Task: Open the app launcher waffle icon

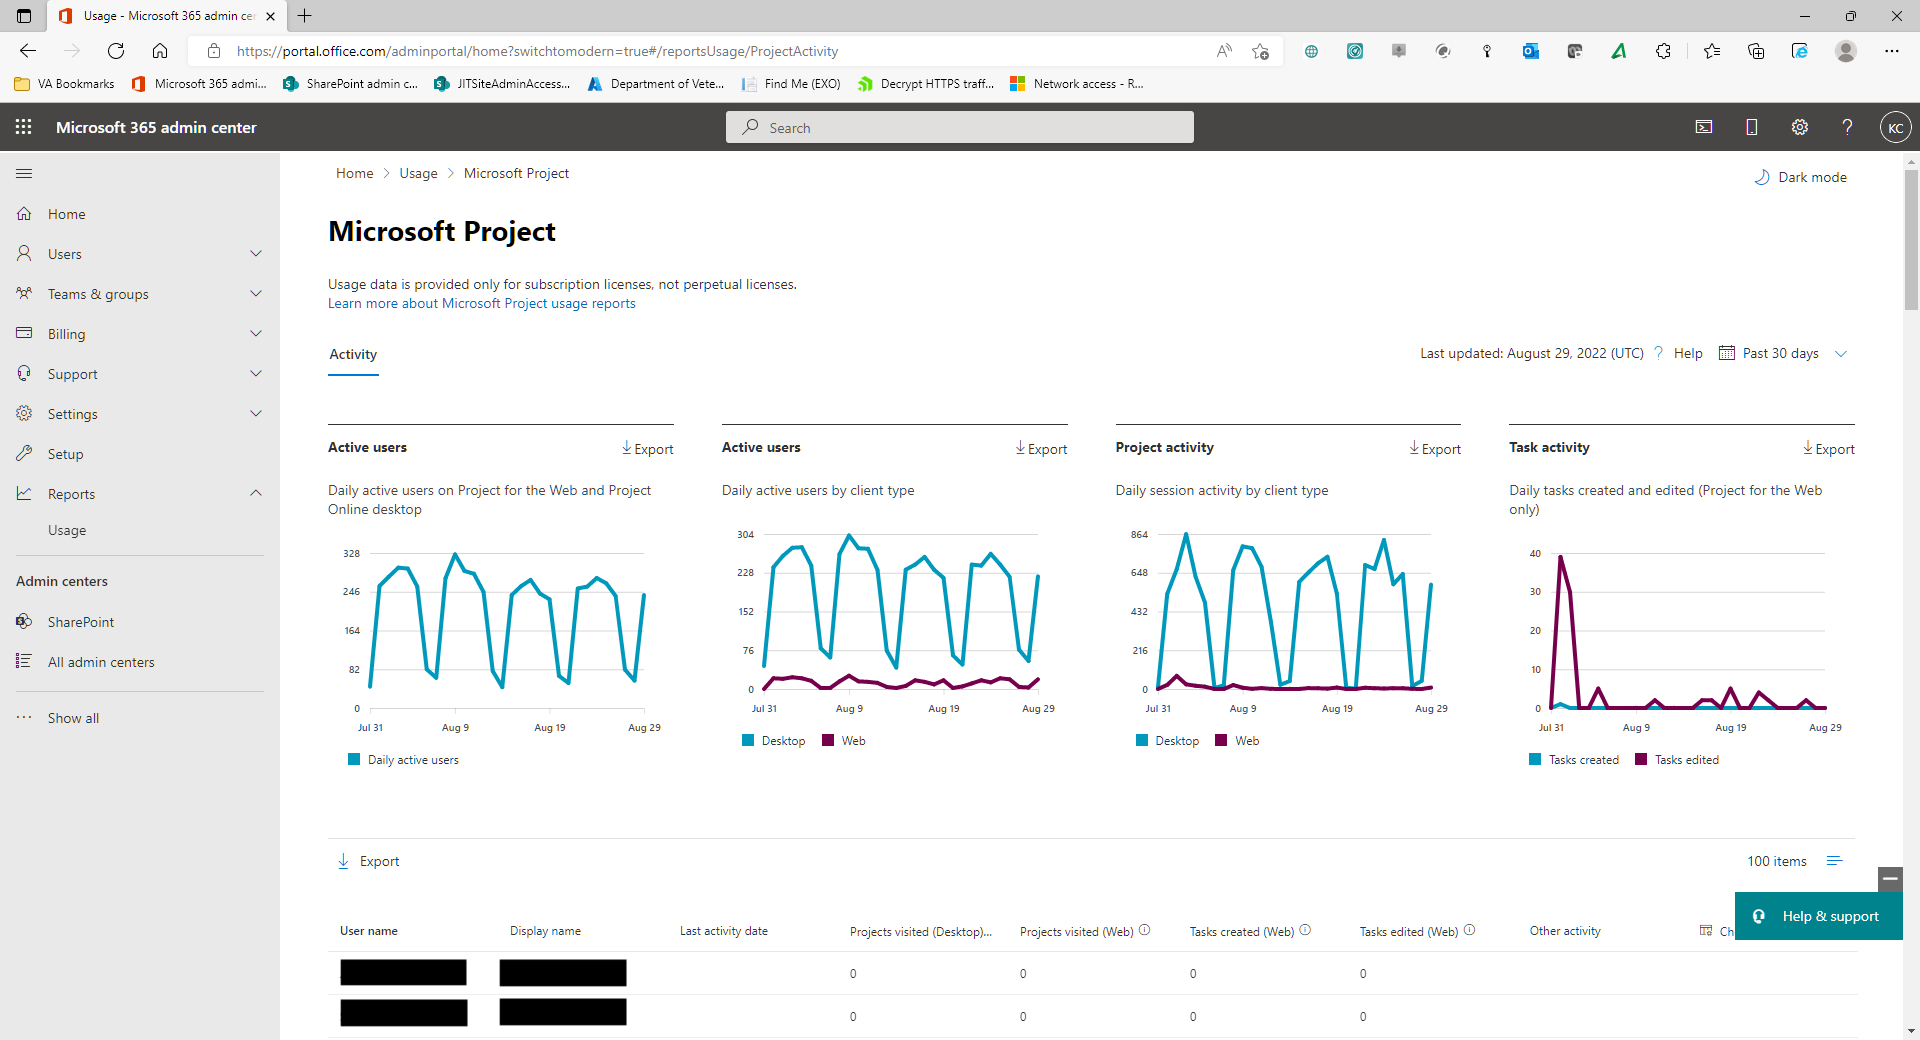Action: (24, 127)
